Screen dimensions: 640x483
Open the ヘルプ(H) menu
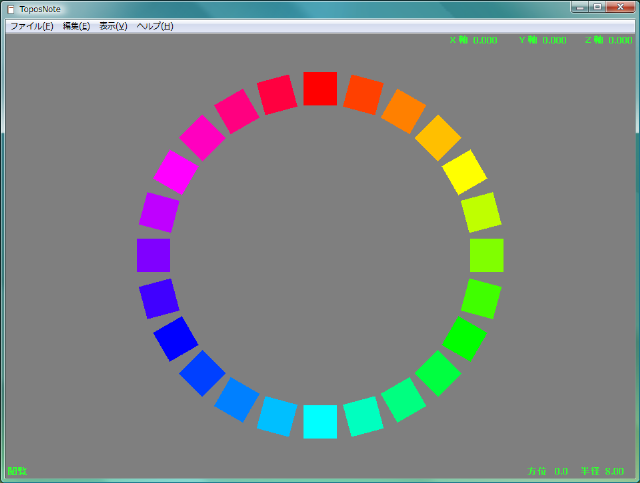point(155,26)
